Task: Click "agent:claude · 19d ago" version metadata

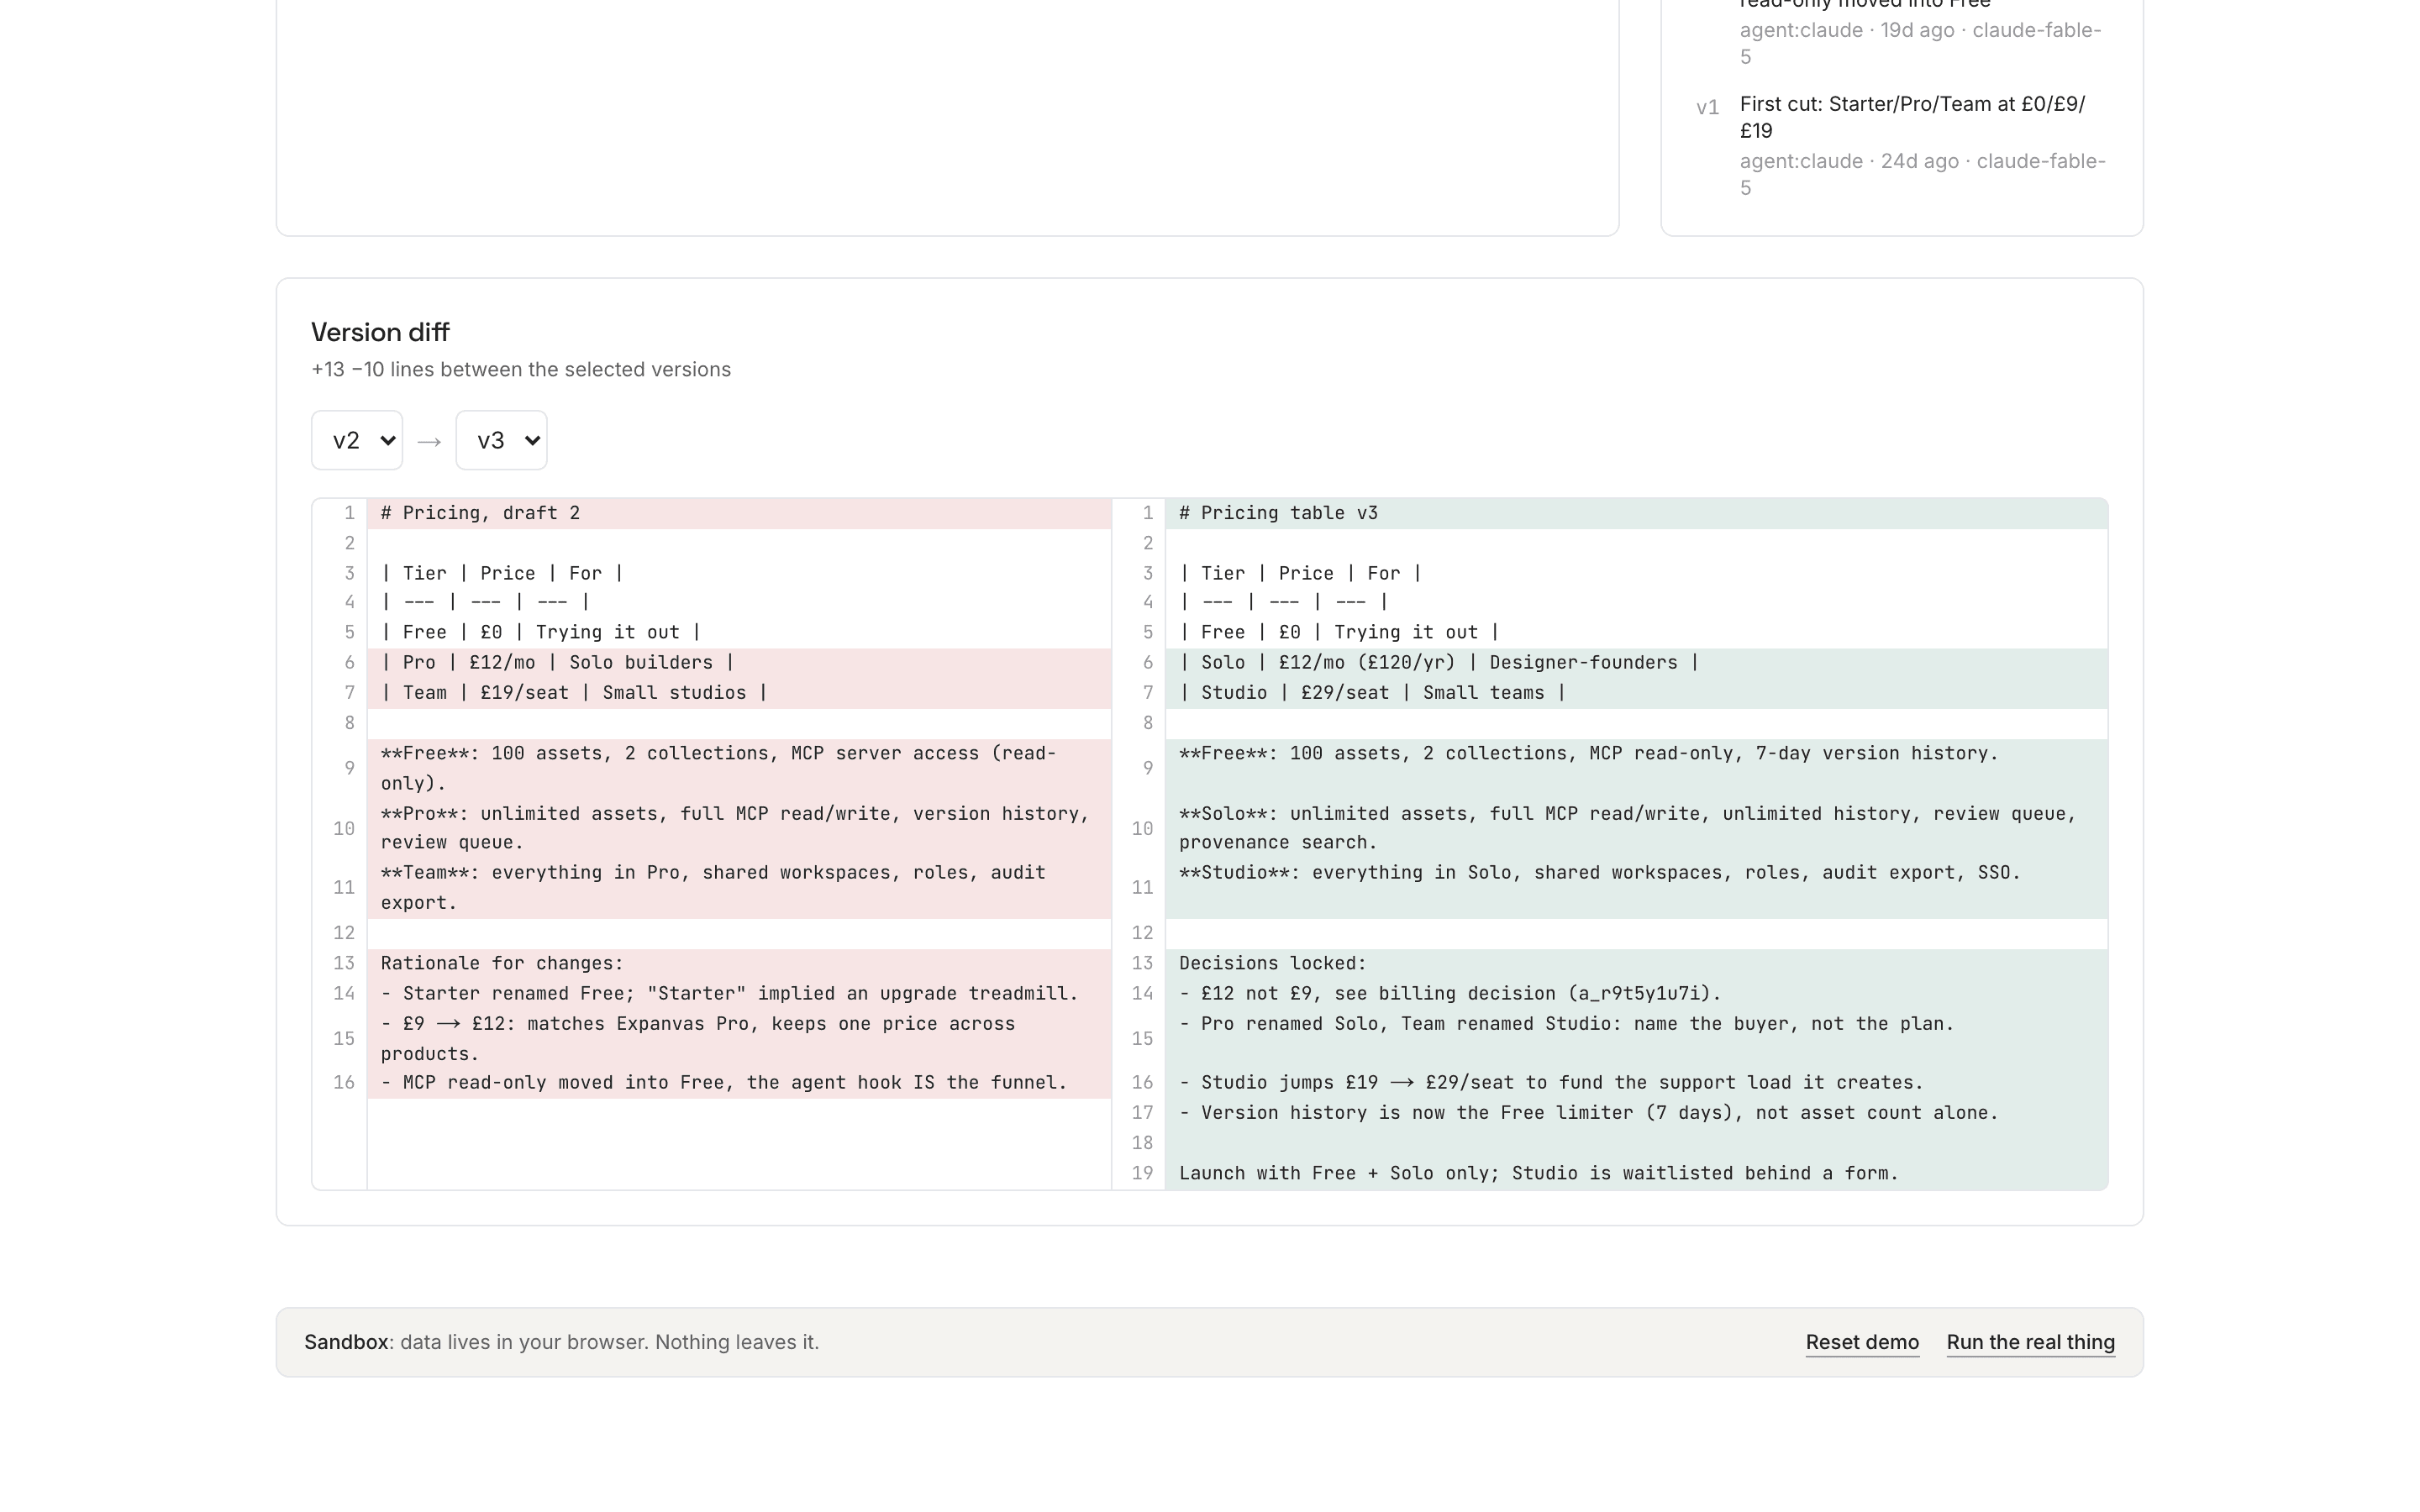Action: tap(1920, 43)
